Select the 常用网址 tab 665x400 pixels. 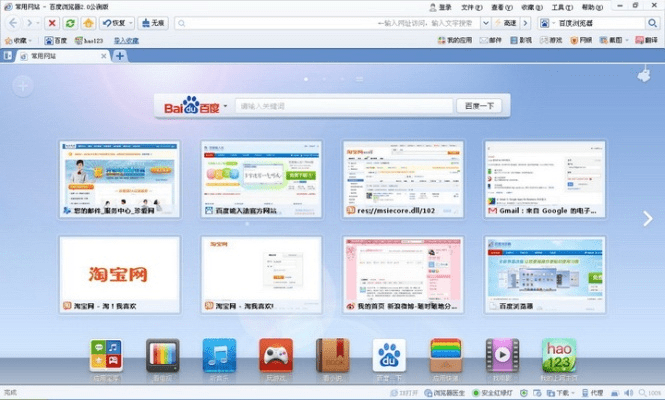click(59, 56)
